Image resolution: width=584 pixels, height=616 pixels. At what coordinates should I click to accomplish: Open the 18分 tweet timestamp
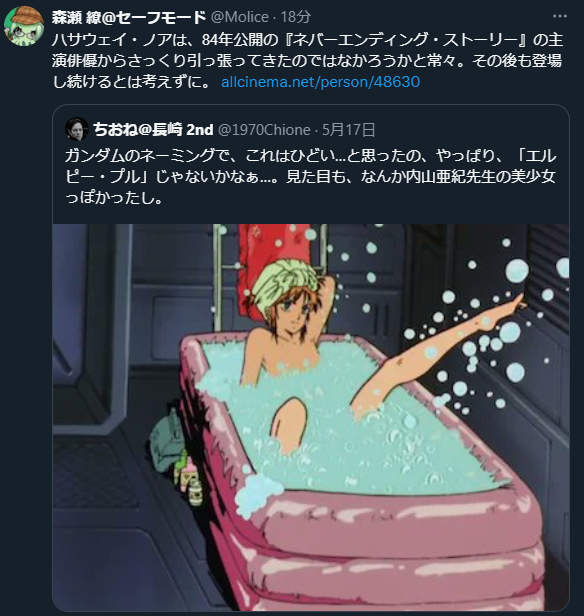(x=296, y=17)
